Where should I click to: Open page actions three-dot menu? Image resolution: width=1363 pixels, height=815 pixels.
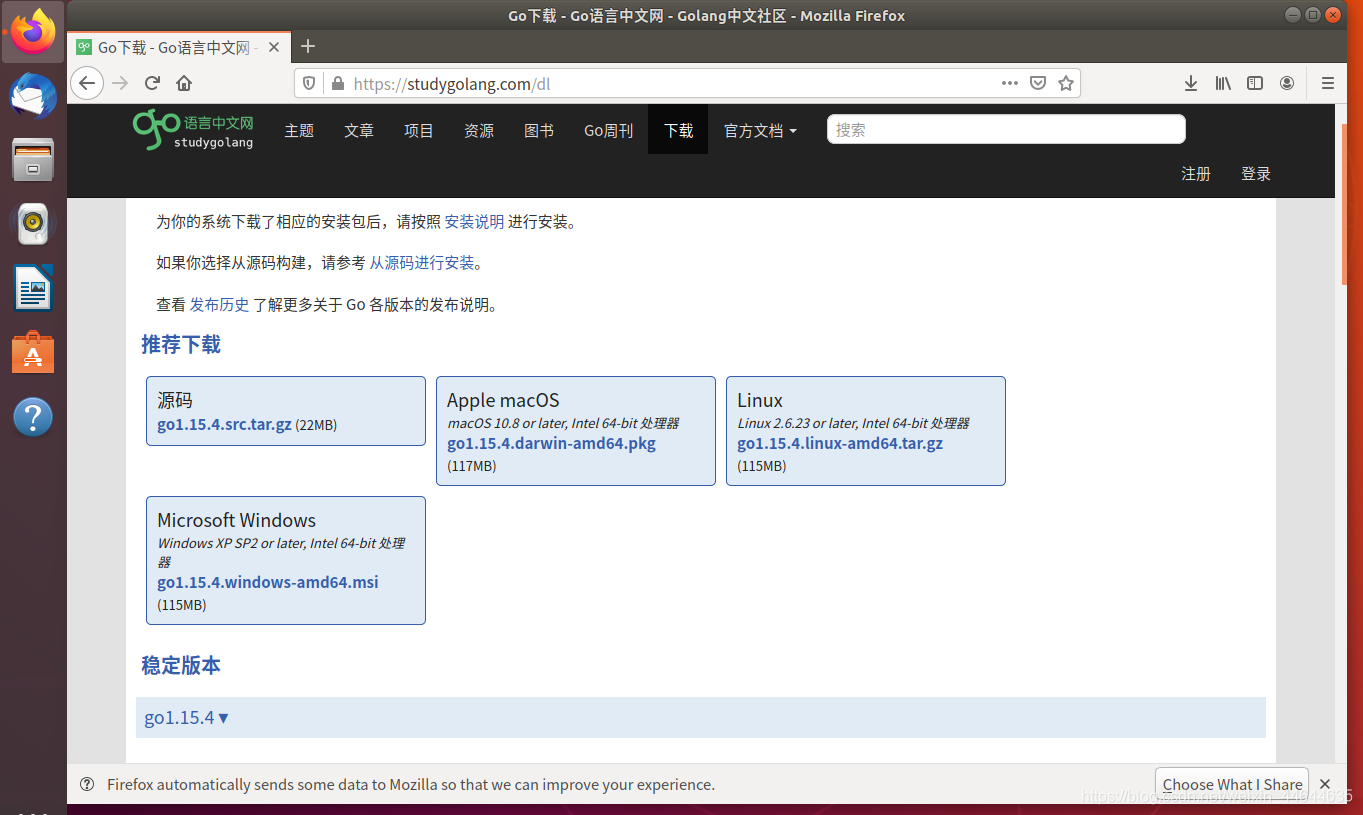(x=1010, y=83)
